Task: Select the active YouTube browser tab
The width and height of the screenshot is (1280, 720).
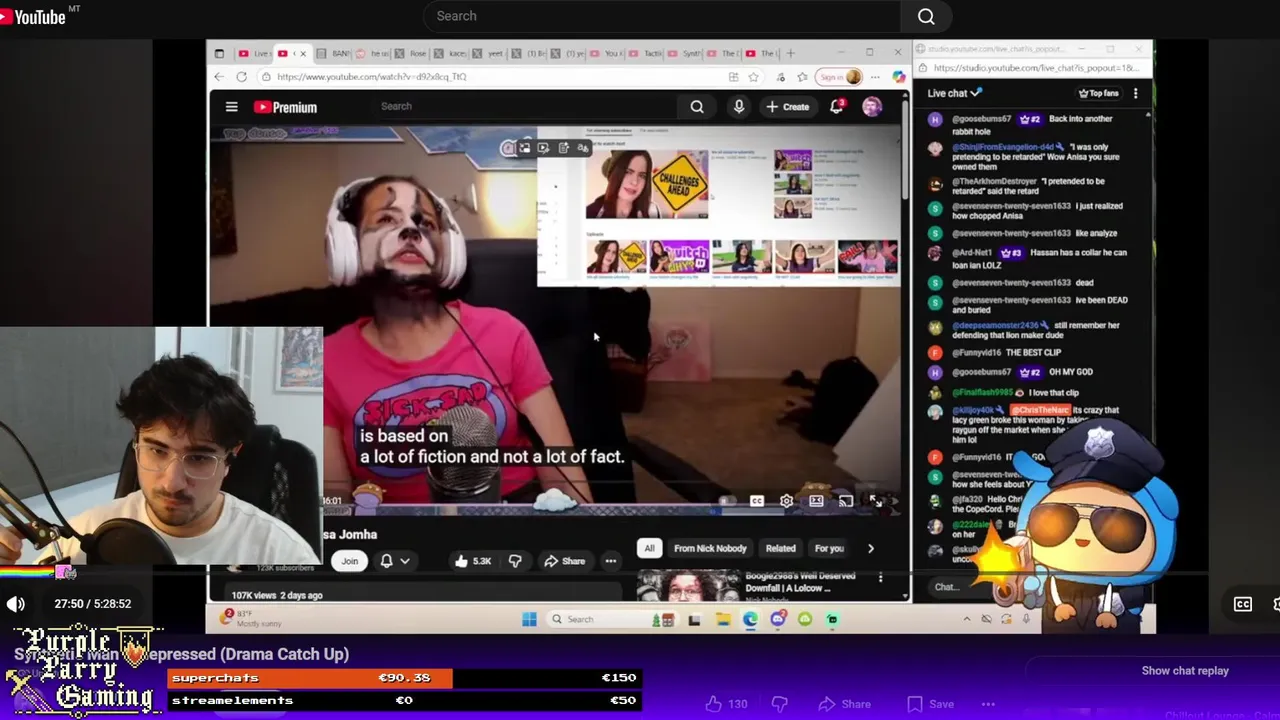Action: pos(293,53)
